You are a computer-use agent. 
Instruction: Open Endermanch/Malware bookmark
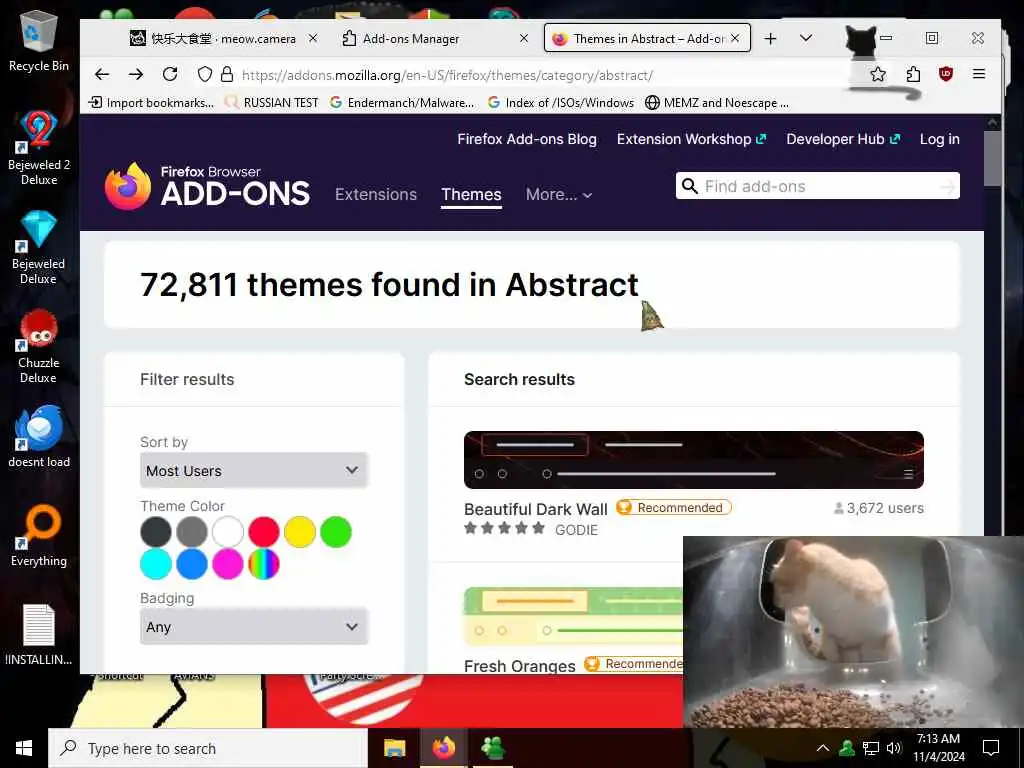(x=402, y=103)
